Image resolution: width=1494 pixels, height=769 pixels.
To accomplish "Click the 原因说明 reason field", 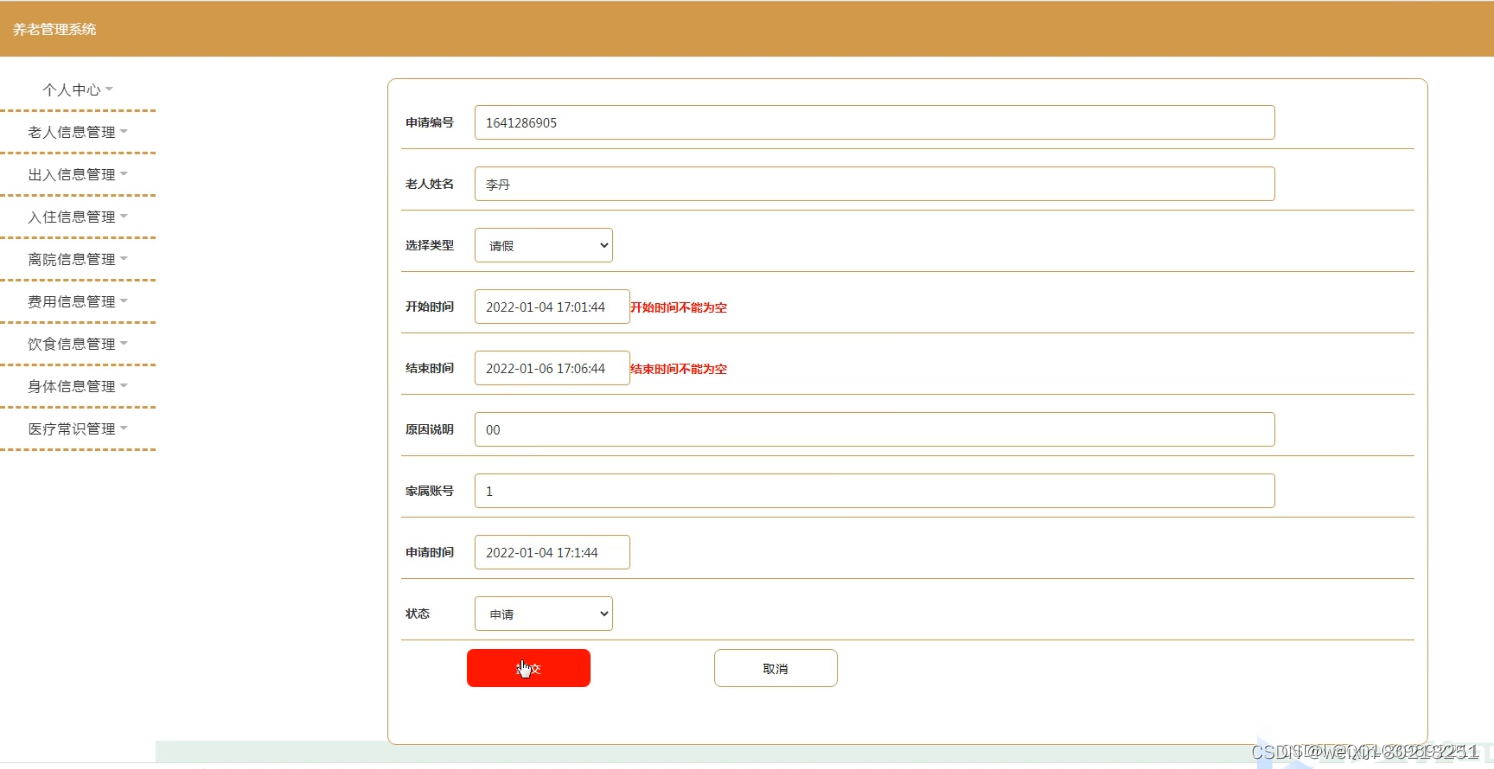I will [873, 429].
